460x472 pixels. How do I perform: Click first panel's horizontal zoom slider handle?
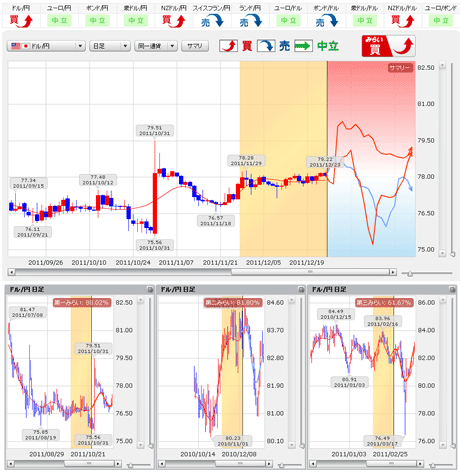130,465
